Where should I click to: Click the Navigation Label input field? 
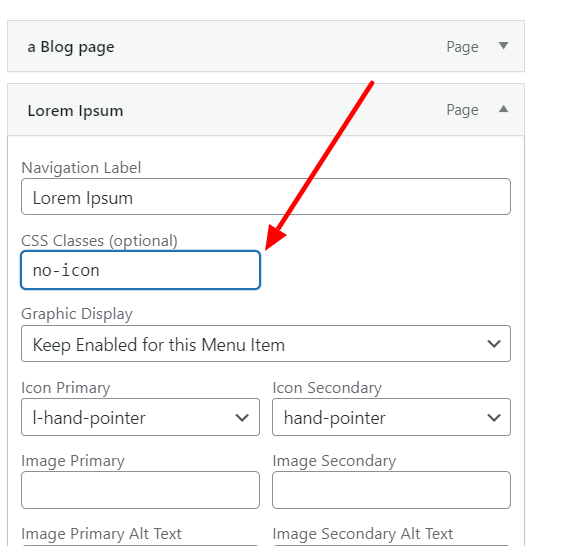pos(266,197)
